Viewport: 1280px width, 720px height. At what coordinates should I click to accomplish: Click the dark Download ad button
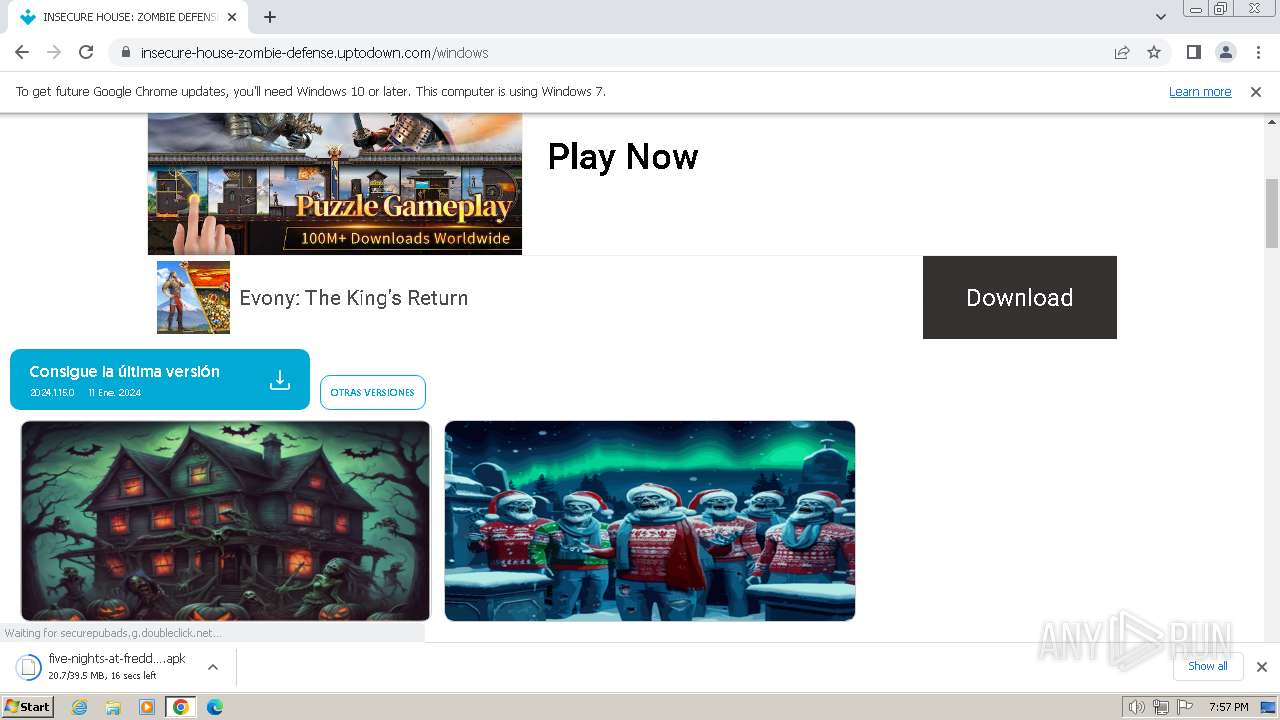coord(1019,297)
